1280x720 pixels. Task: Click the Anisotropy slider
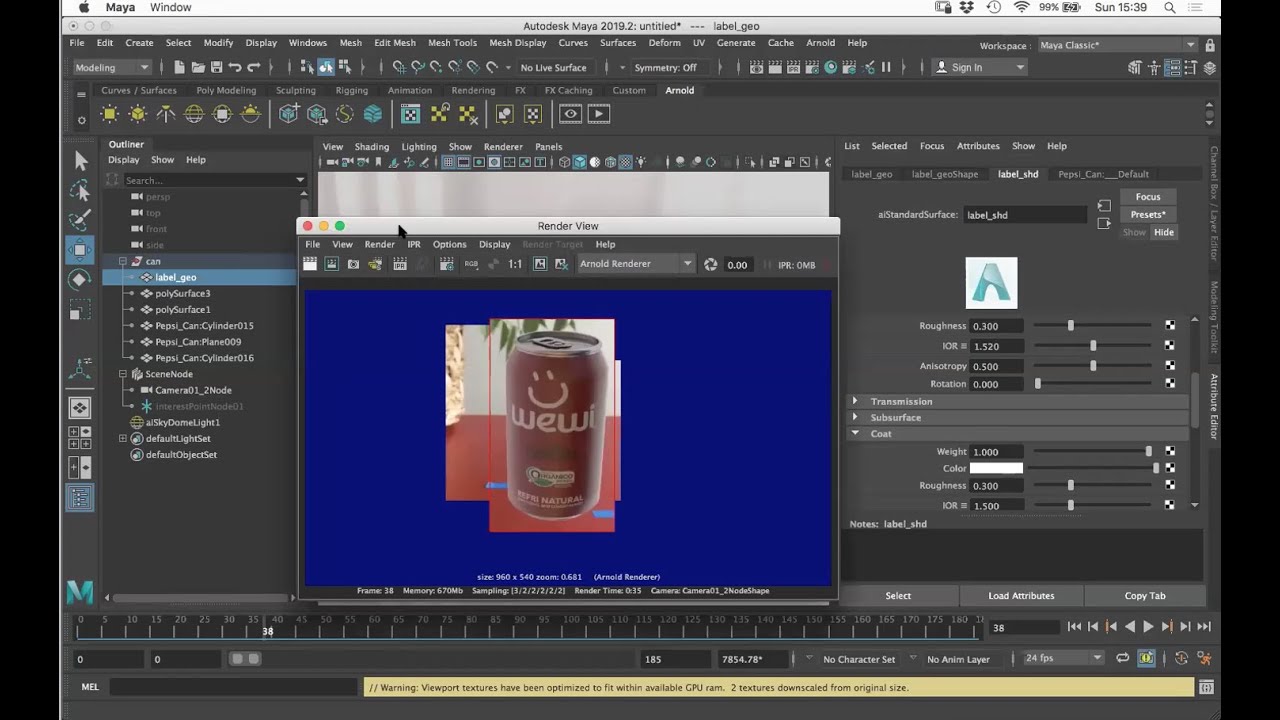pos(1093,366)
